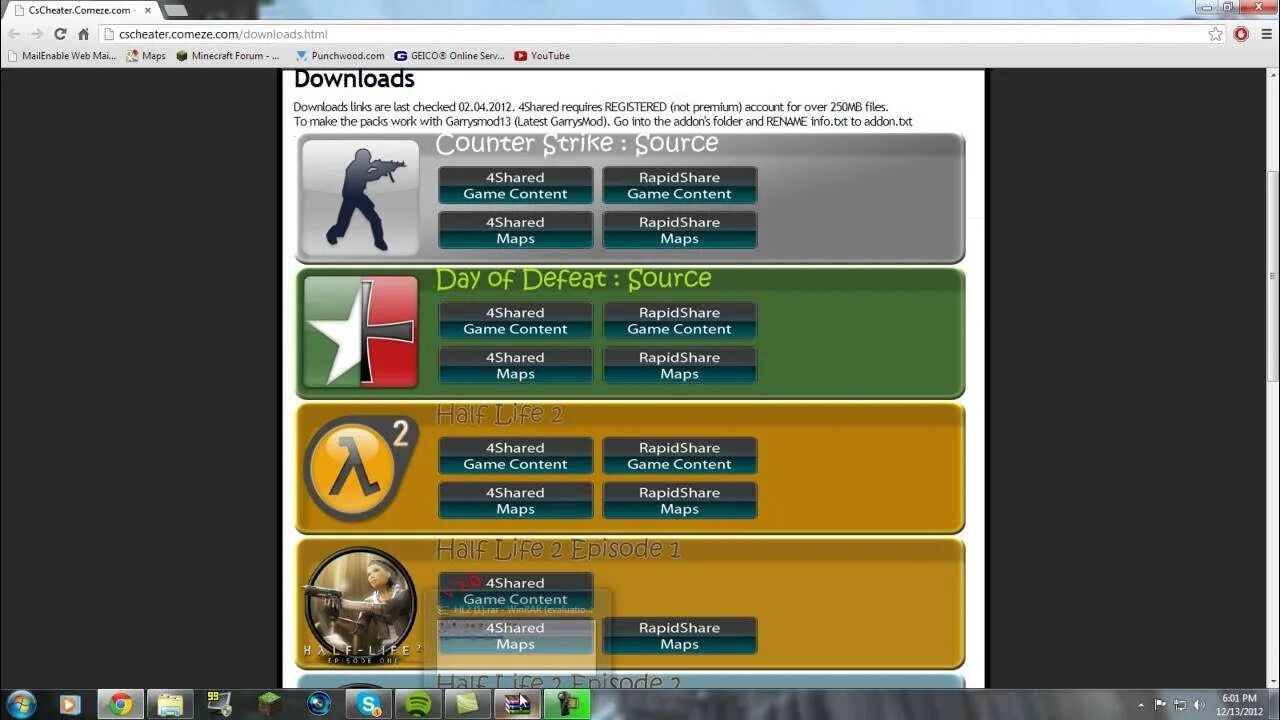
Task: Open the green screen-recorder taskbar item
Action: (567, 704)
